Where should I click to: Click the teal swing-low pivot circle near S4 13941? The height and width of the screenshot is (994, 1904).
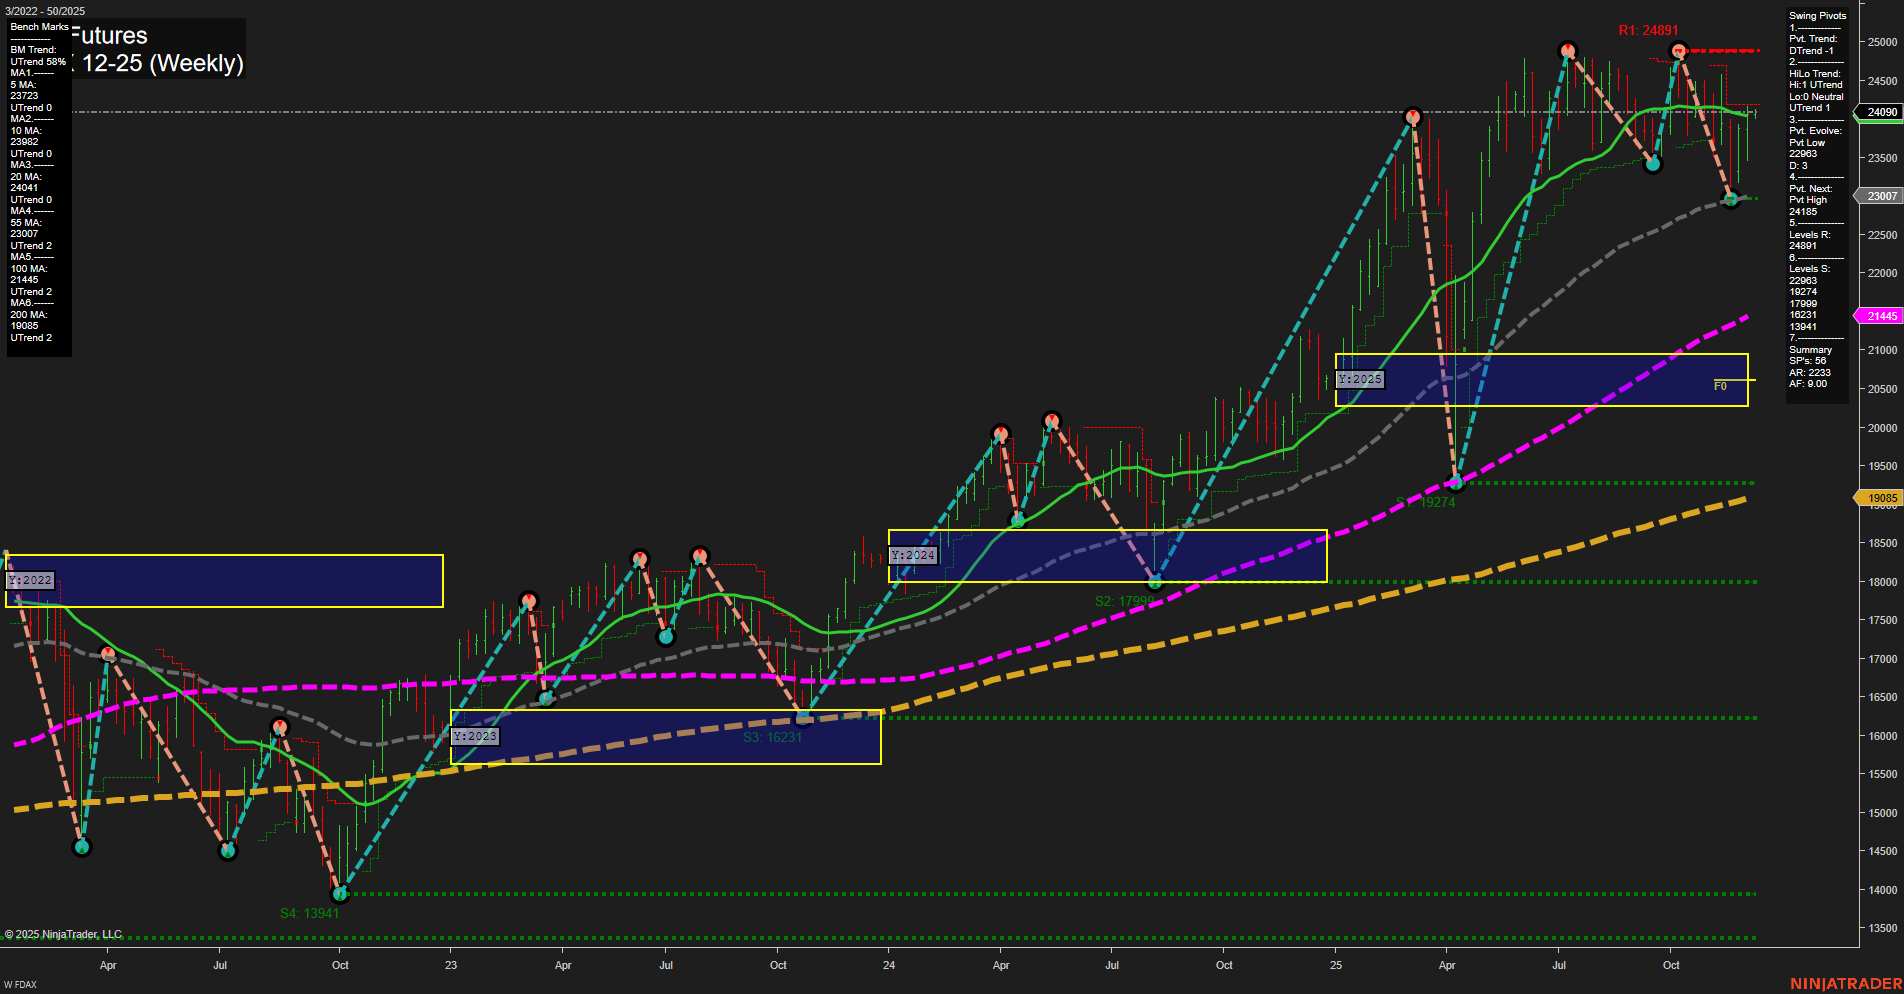click(340, 894)
